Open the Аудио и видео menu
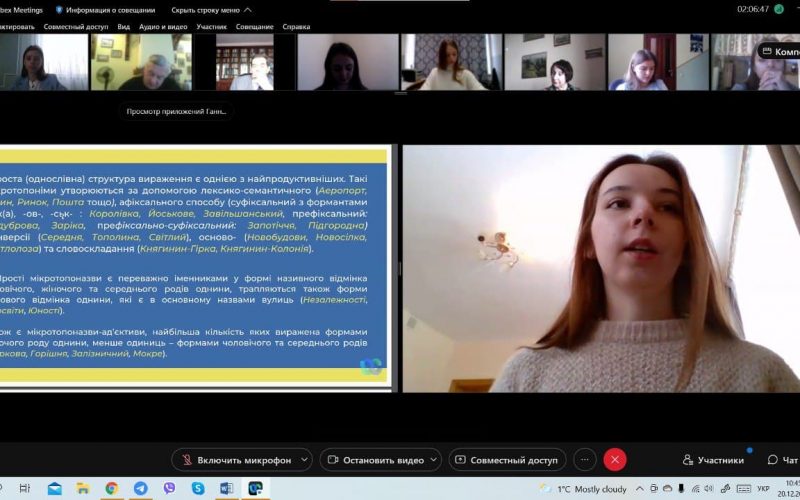Viewport: 800px width, 500px height. click(161, 27)
